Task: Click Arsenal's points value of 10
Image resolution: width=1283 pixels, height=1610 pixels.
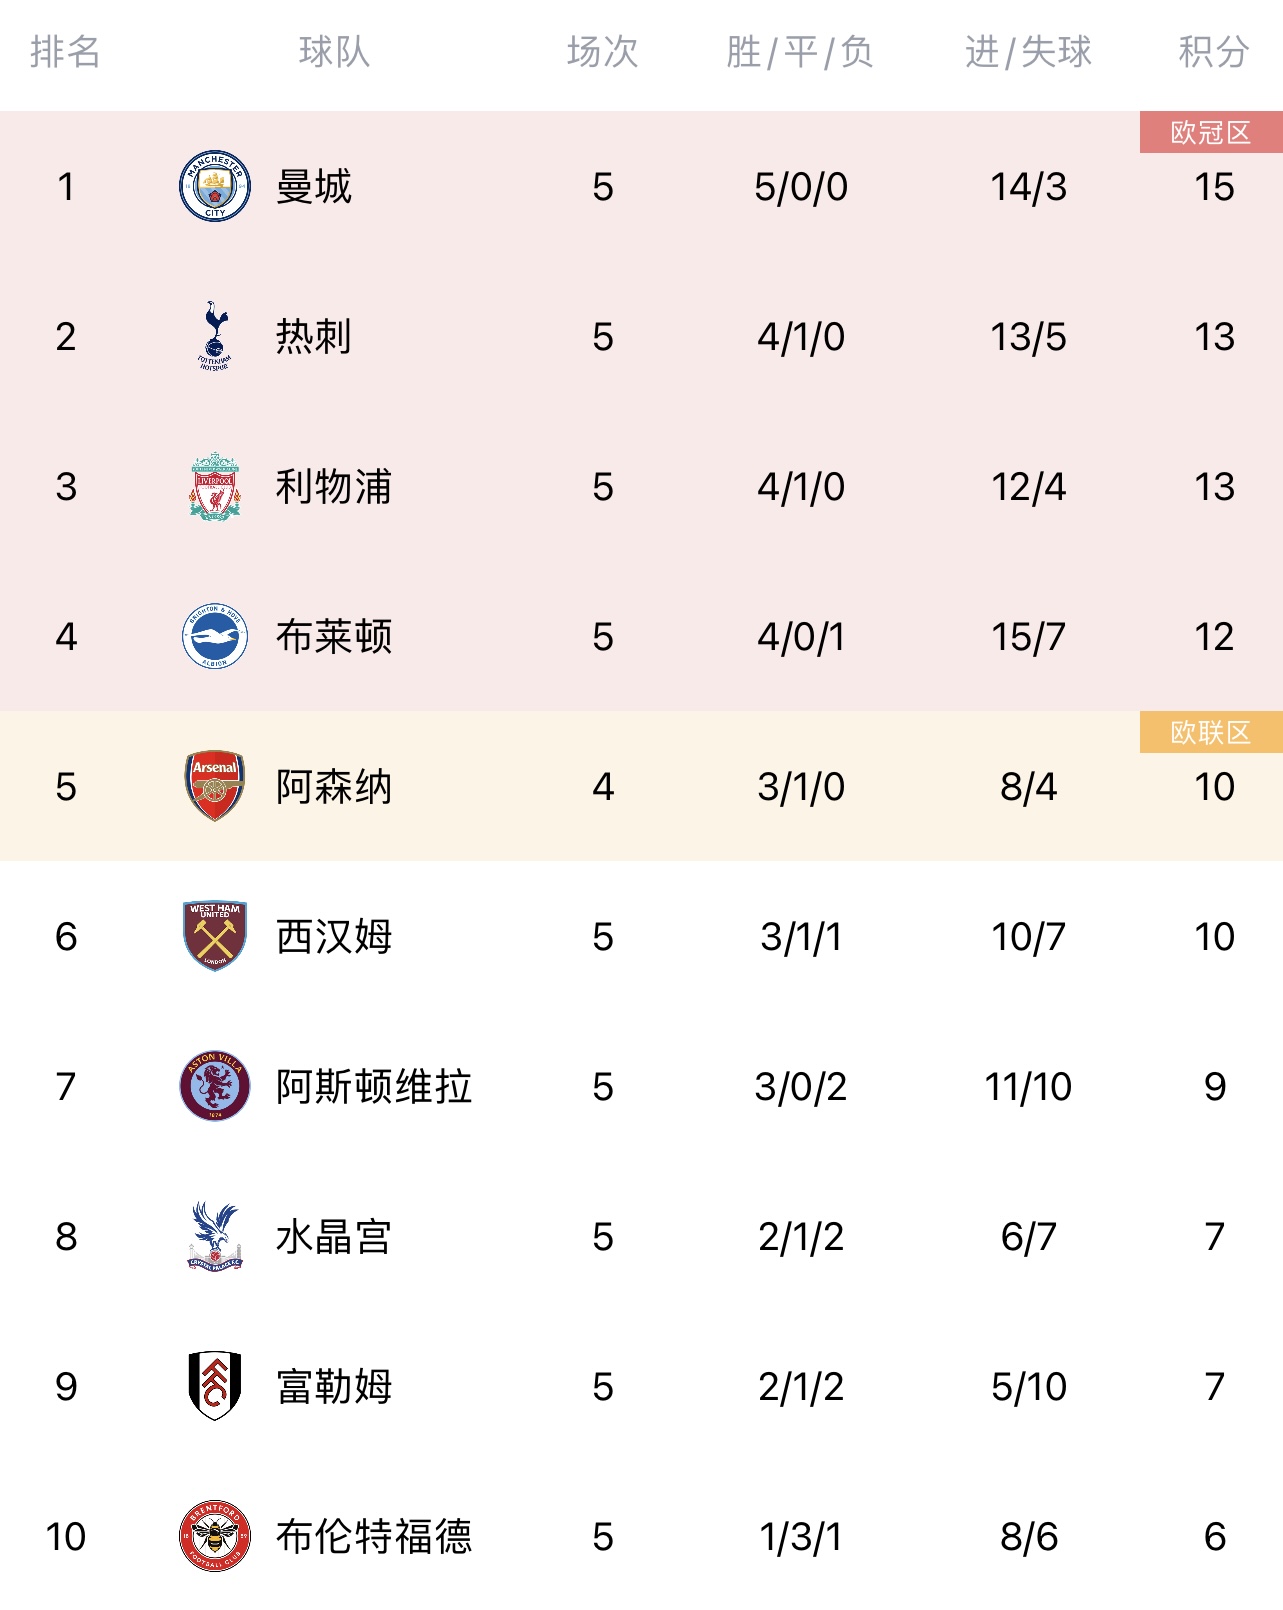Action: click(1214, 787)
